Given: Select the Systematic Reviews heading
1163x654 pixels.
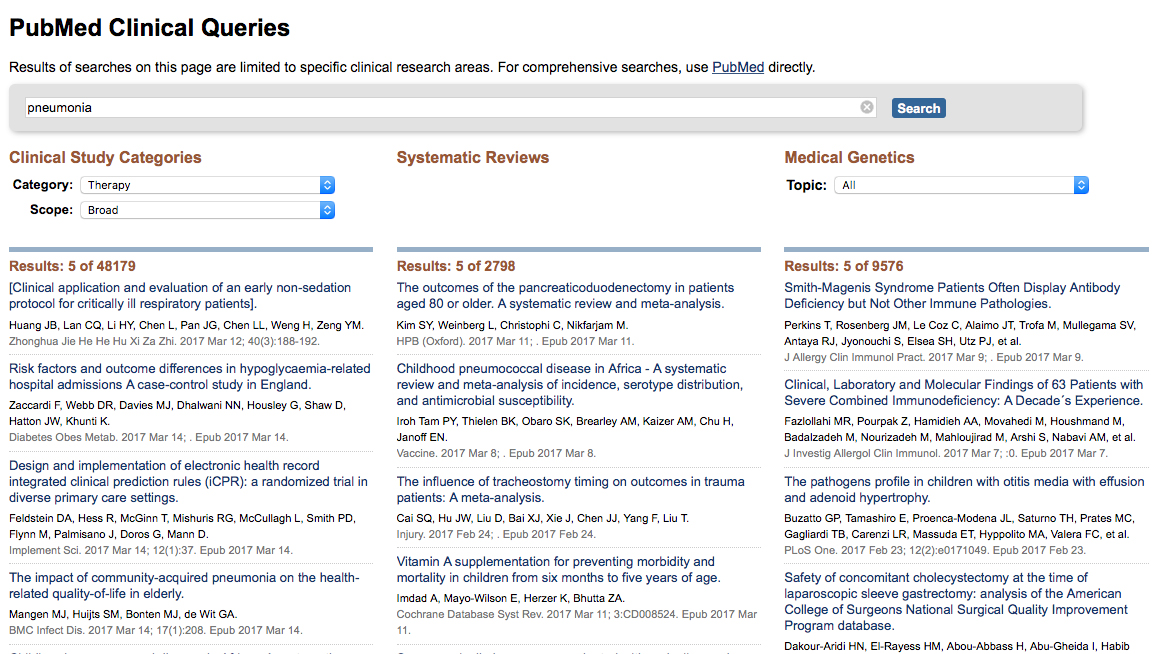Looking at the screenshot, I should click(x=473, y=158).
